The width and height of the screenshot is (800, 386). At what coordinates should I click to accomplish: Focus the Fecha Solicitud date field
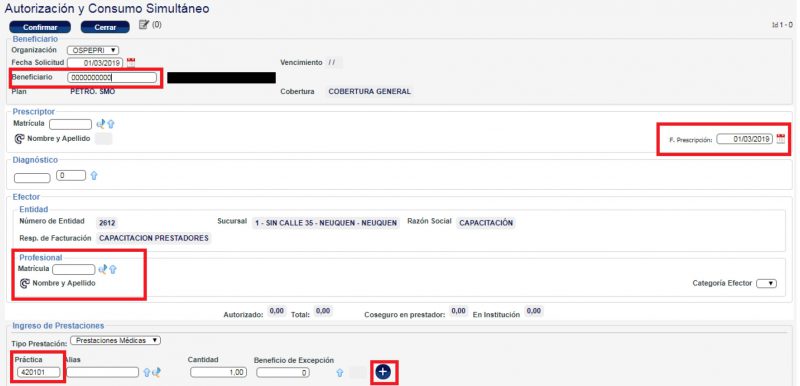95,63
